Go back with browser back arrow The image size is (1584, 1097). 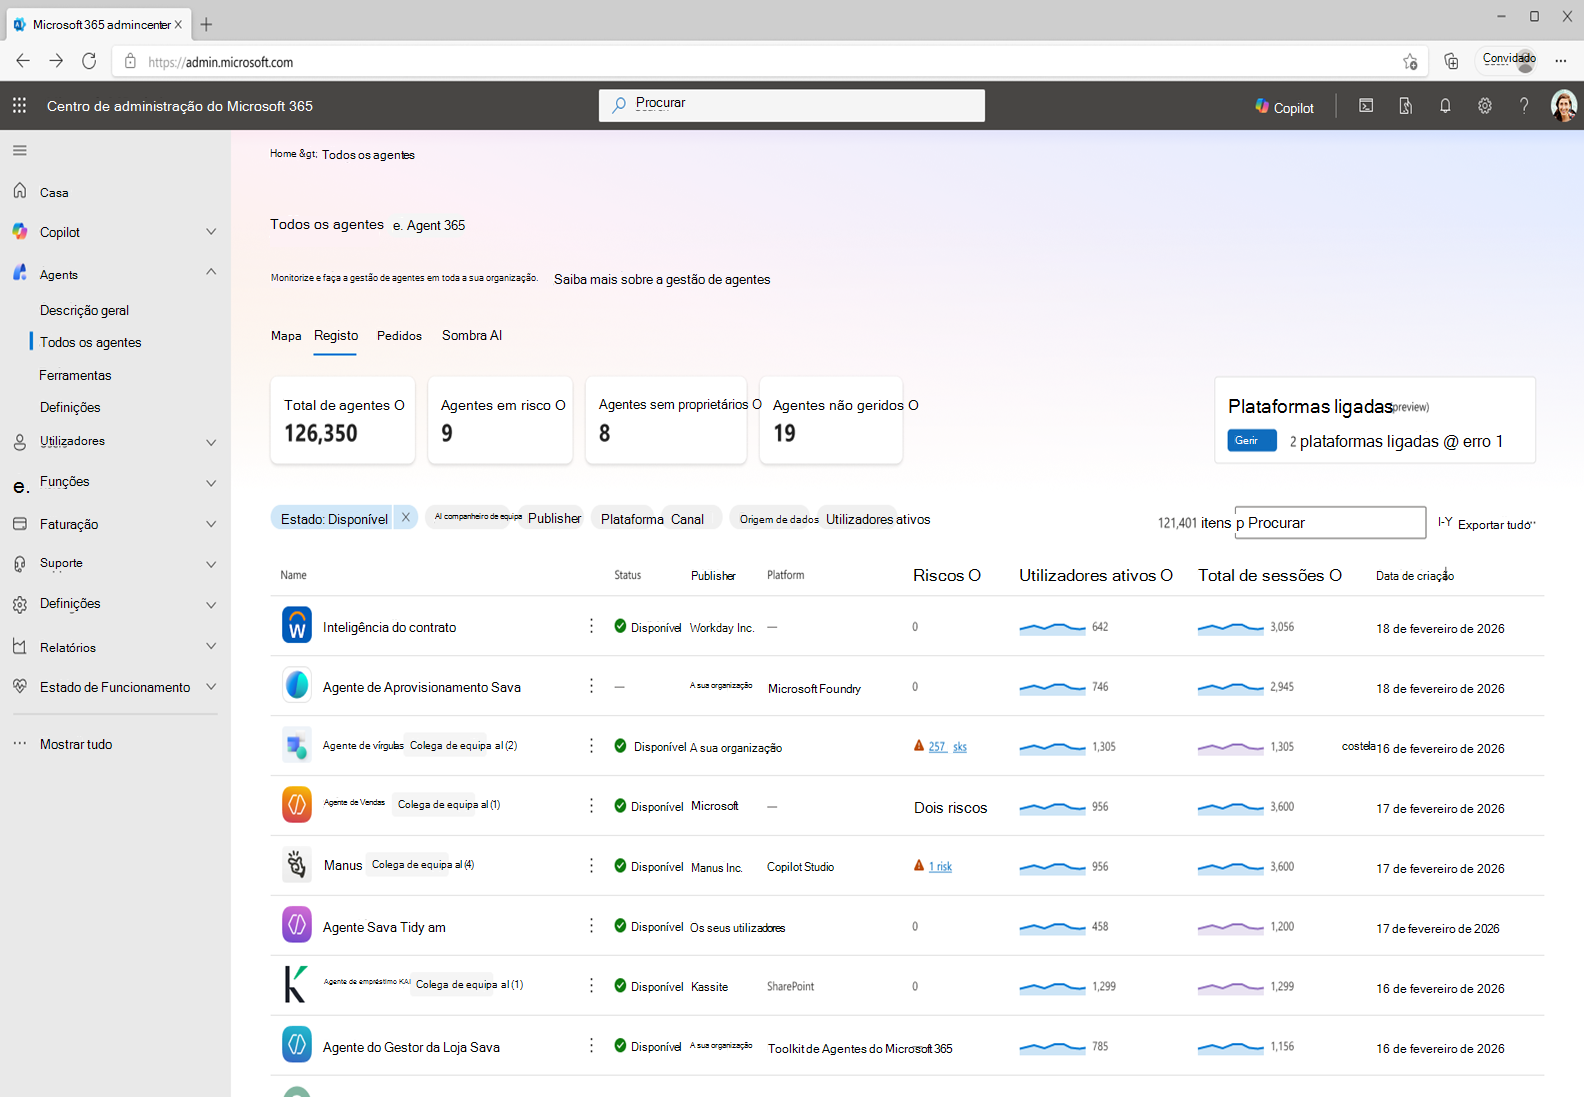[23, 61]
